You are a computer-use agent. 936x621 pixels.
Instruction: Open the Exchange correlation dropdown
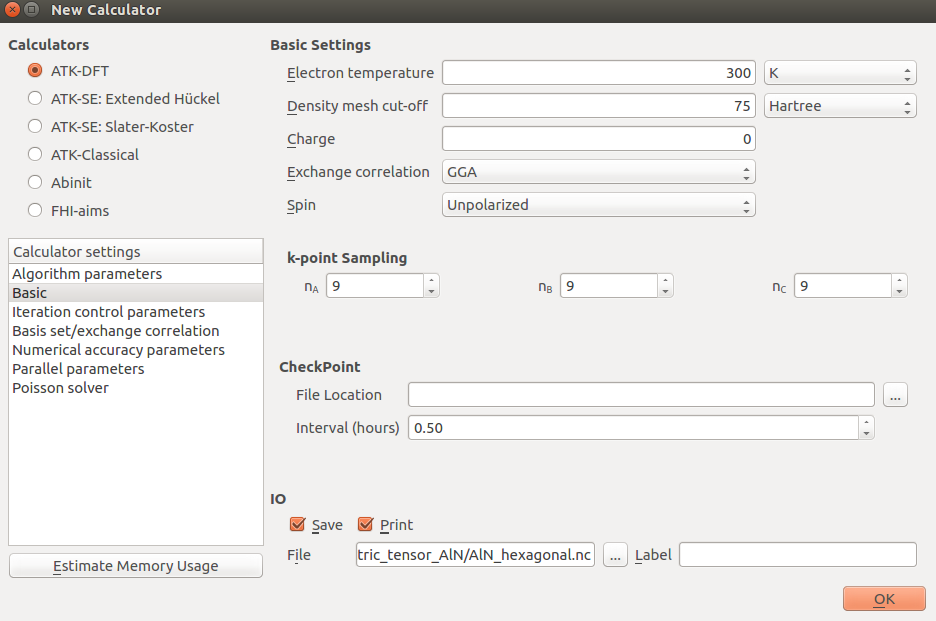pyautogui.click(x=599, y=172)
